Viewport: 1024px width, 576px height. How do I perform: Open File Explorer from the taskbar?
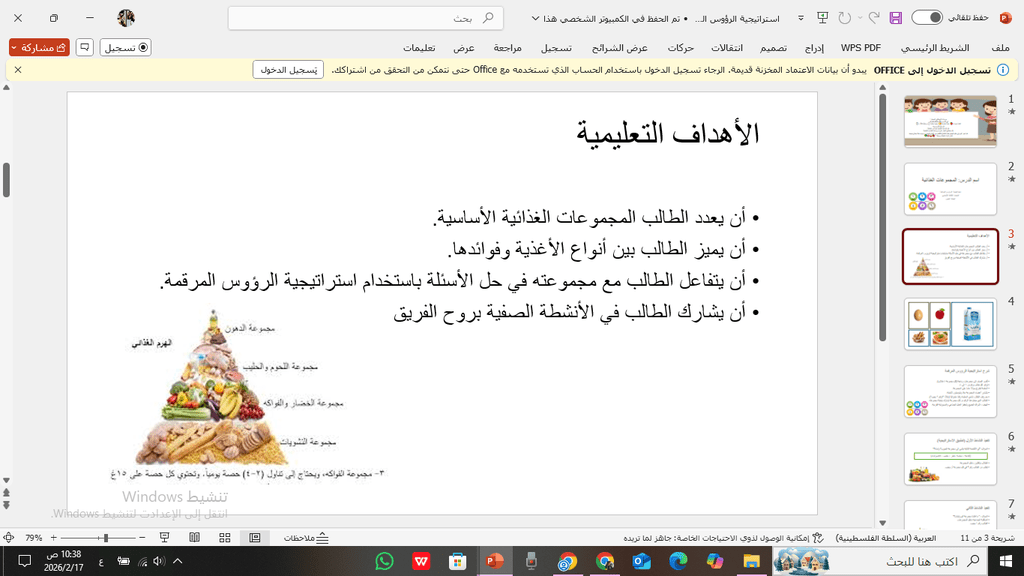751,561
